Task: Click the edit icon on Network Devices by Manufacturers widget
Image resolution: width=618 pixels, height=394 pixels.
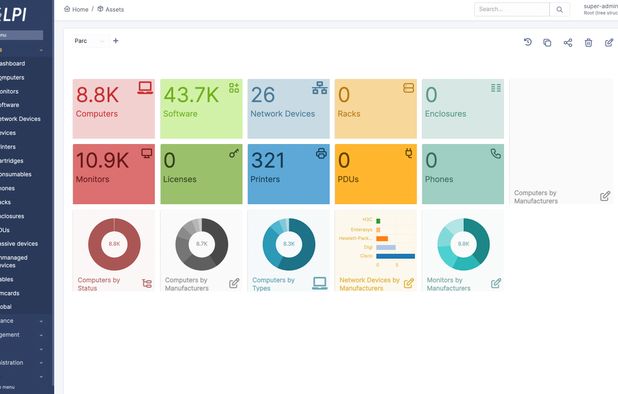Action: 409,283
